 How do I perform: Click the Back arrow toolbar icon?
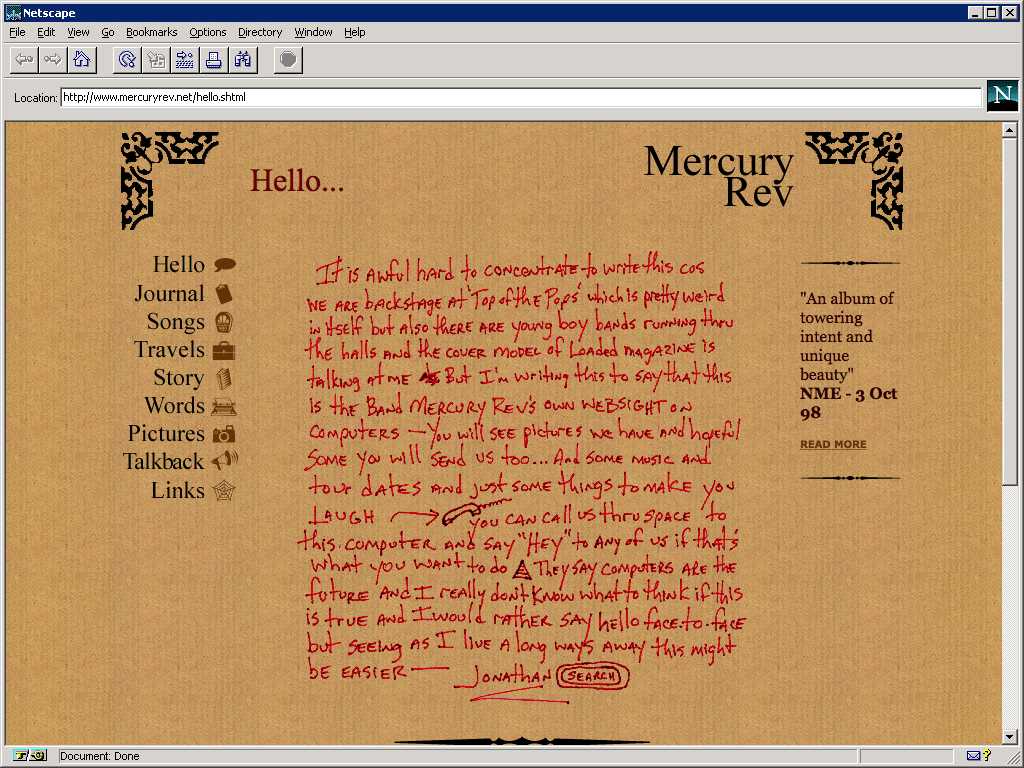tap(23, 59)
